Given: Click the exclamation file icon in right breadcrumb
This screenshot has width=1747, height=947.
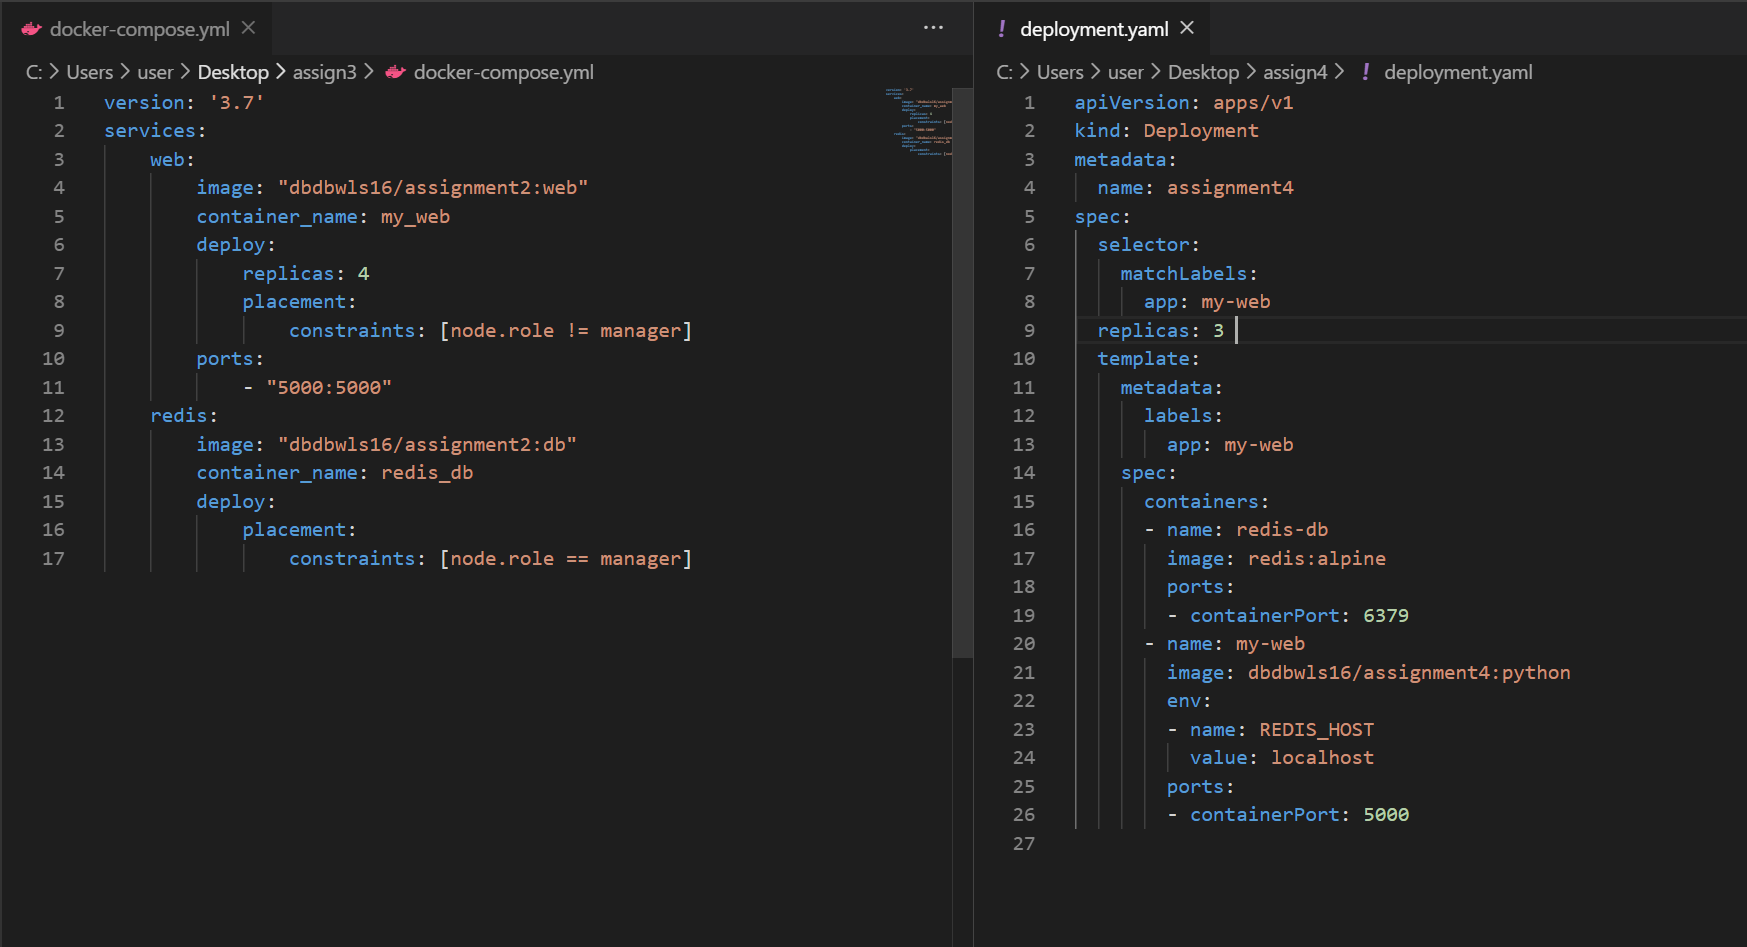Looking at the screenshot, I should tap(1365, 72).
